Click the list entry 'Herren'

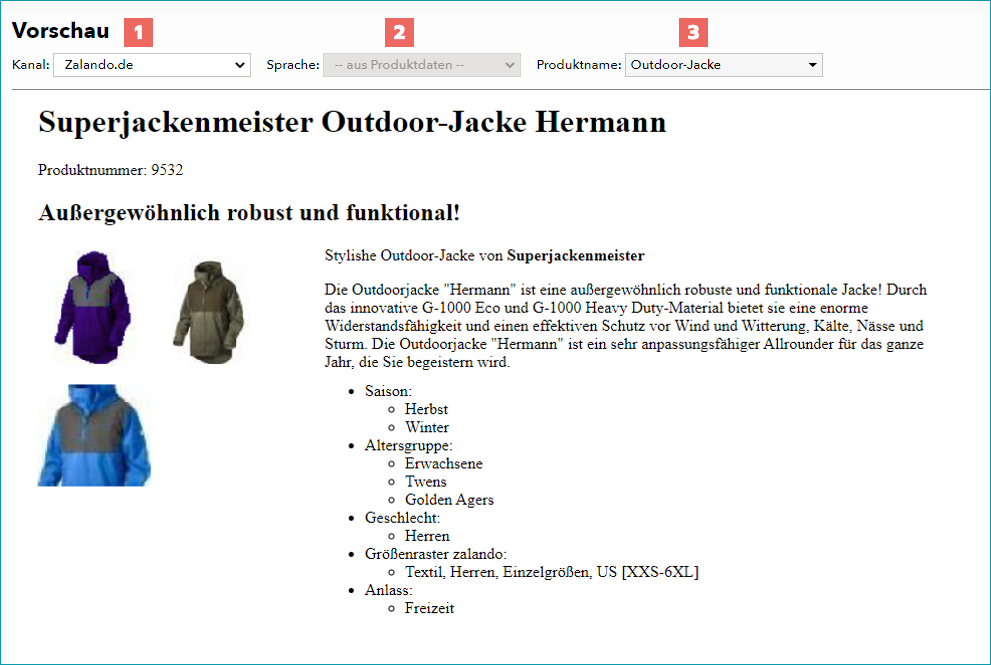[x=427, y=536]
